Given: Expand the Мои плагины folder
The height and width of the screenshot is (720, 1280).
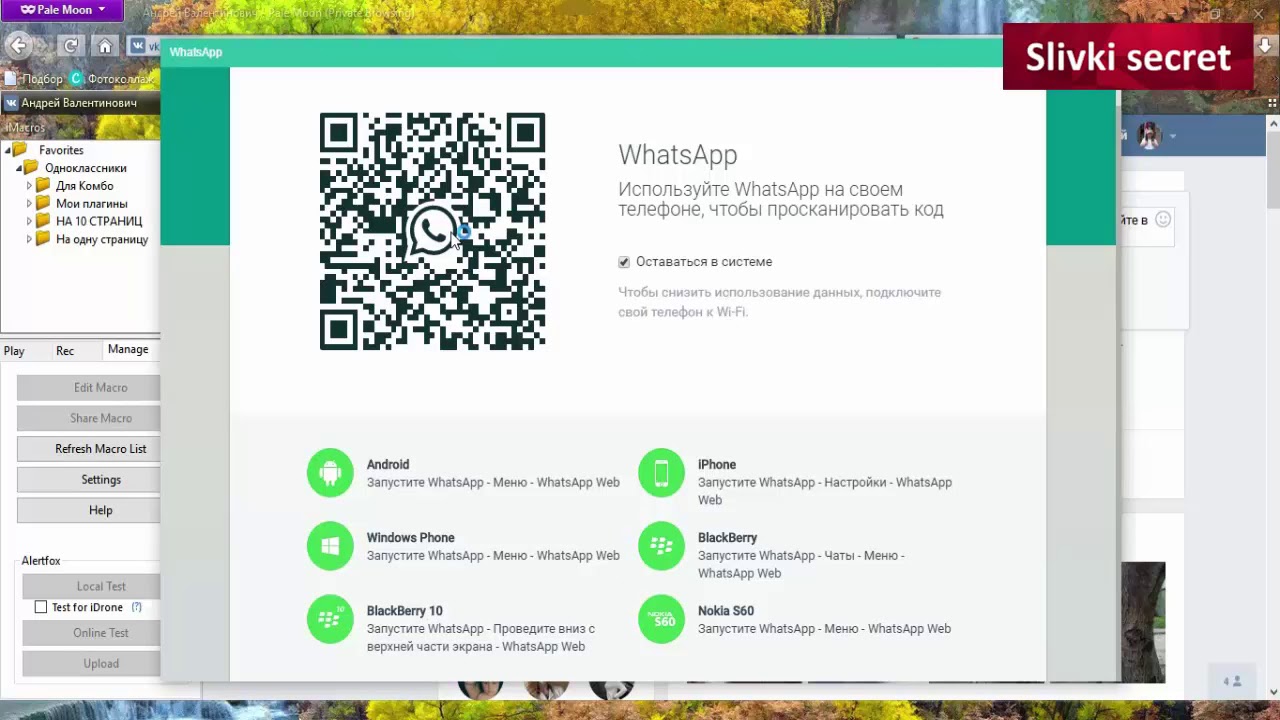Looking at the screenshot, I should (29, 204).
